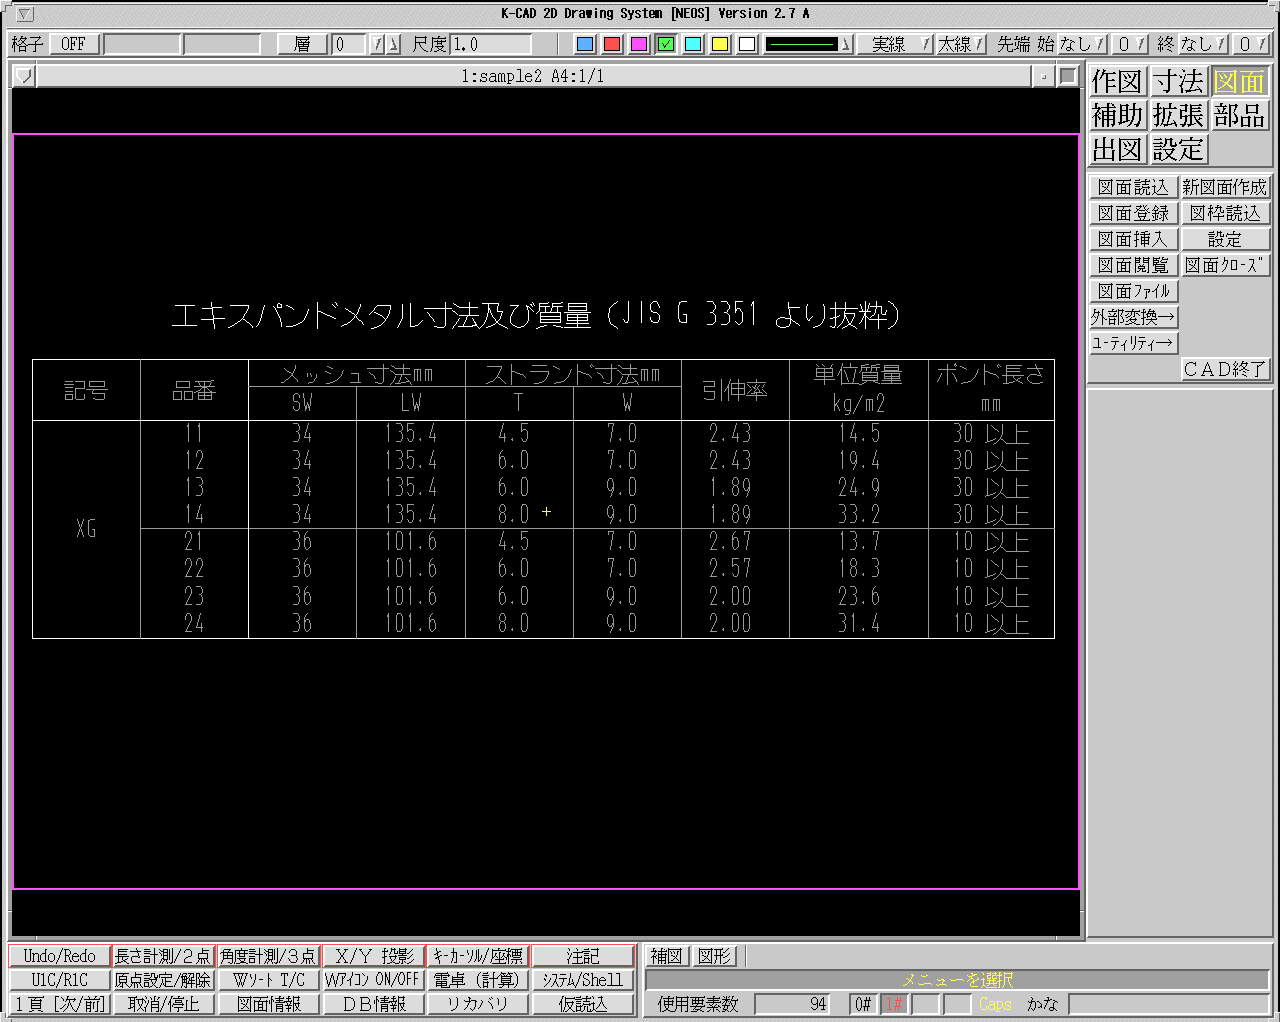Switch to the 寸法 menu tab
The image size is (1280, 1022).
(1178, 81)
